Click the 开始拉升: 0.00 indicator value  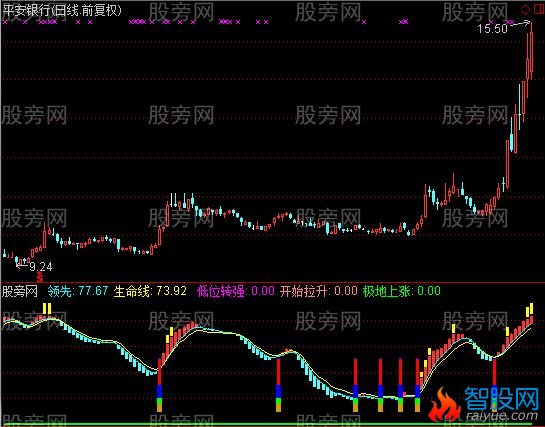click(319, 291)
